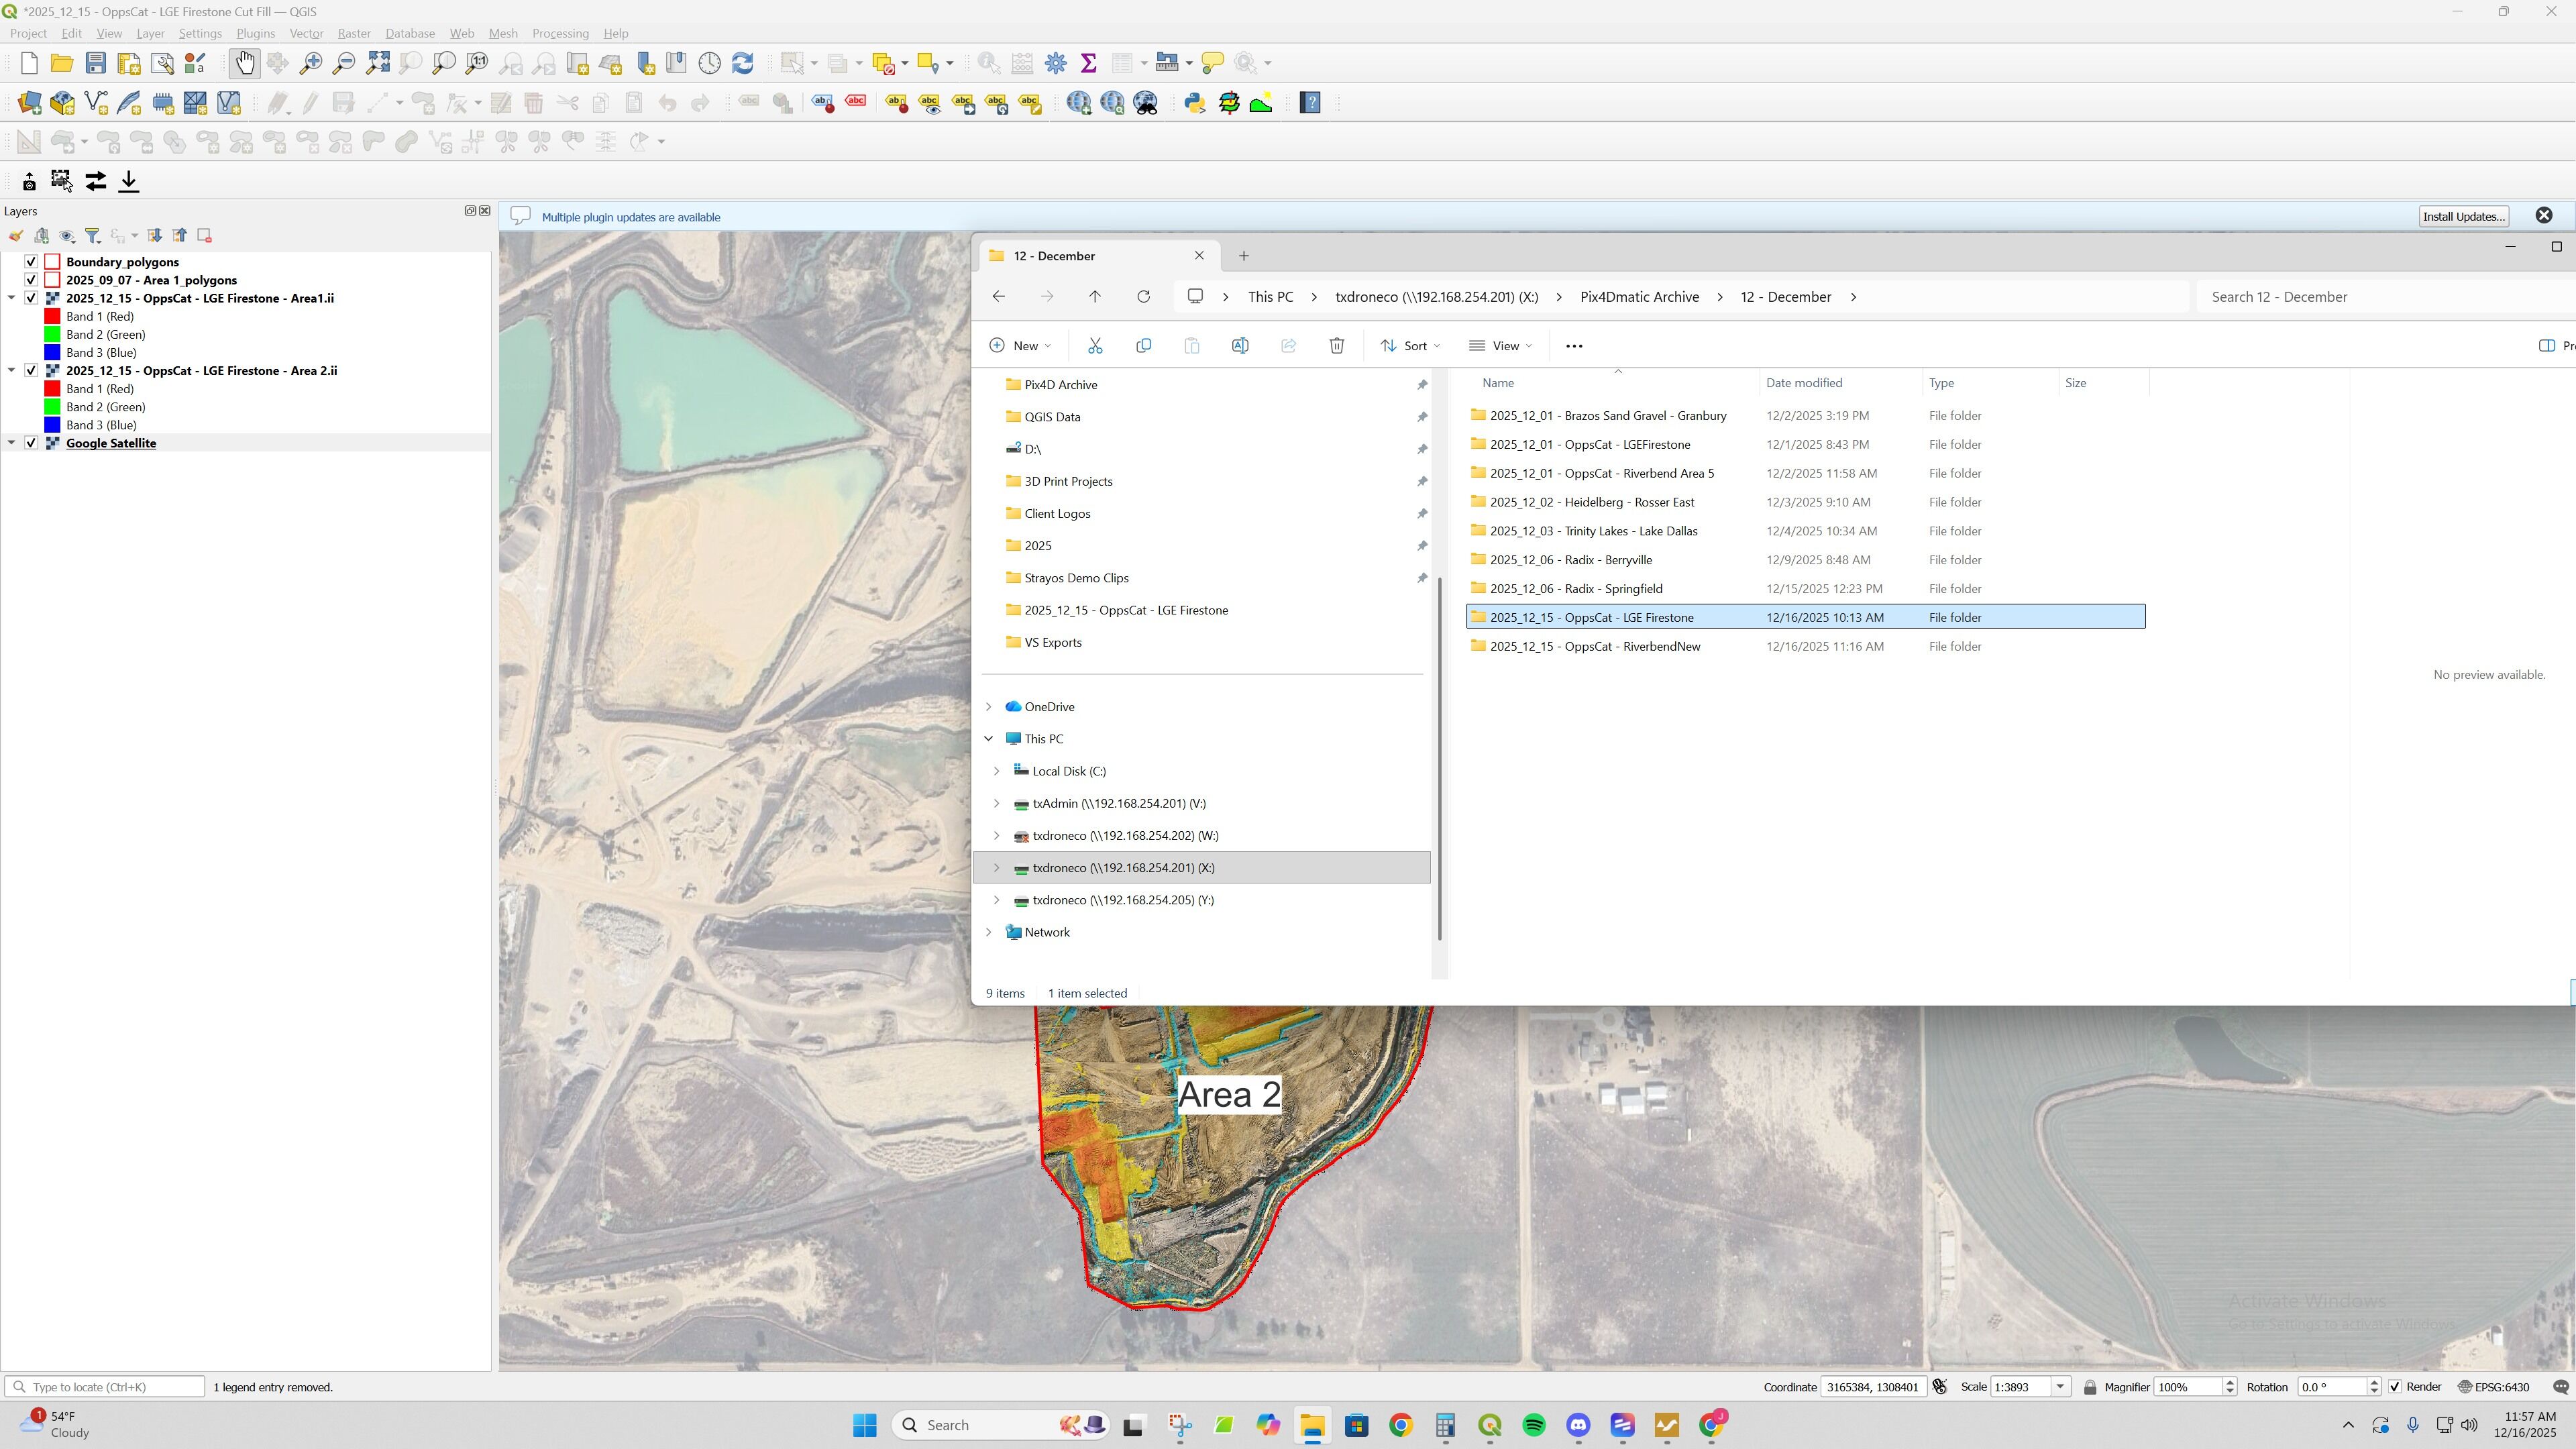Expand Local Disk (C:) tree node
2576x1449 pixels.
pos(997,771)
